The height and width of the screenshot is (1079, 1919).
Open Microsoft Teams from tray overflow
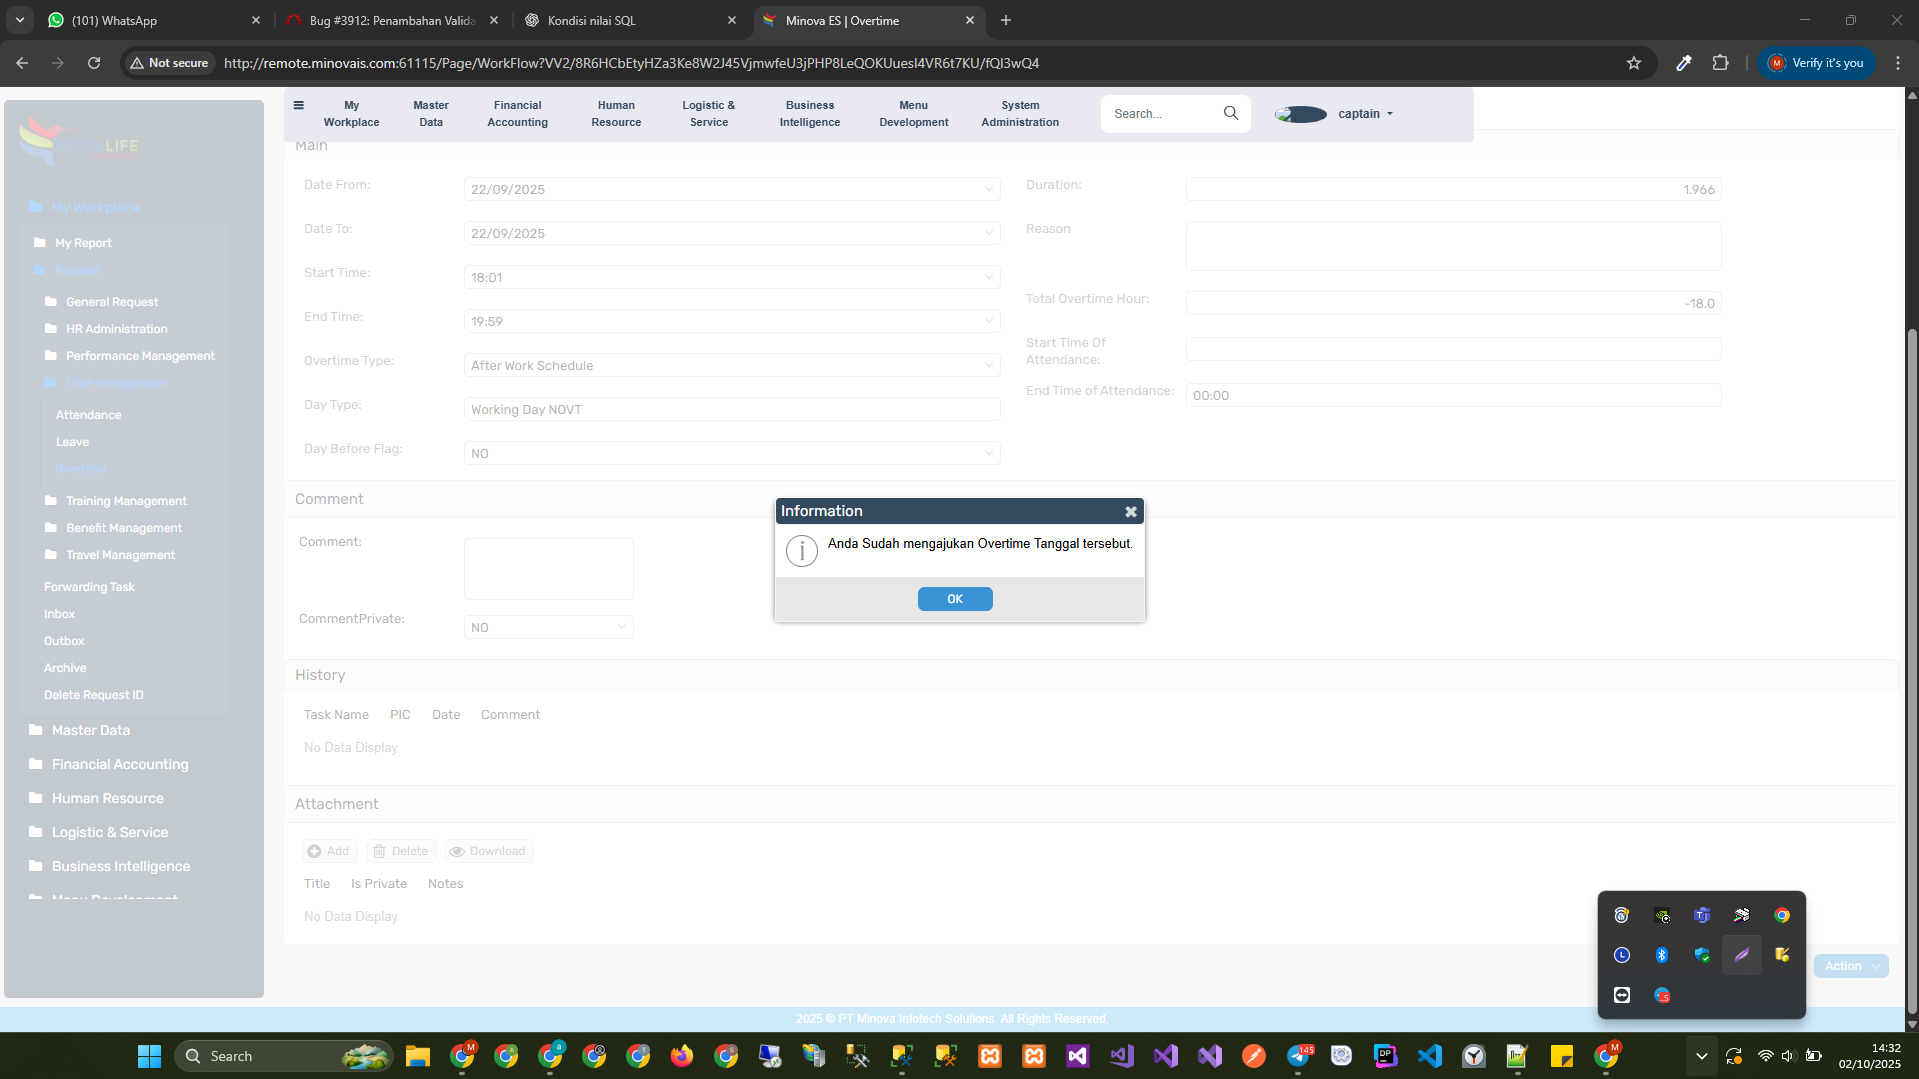1701,915
